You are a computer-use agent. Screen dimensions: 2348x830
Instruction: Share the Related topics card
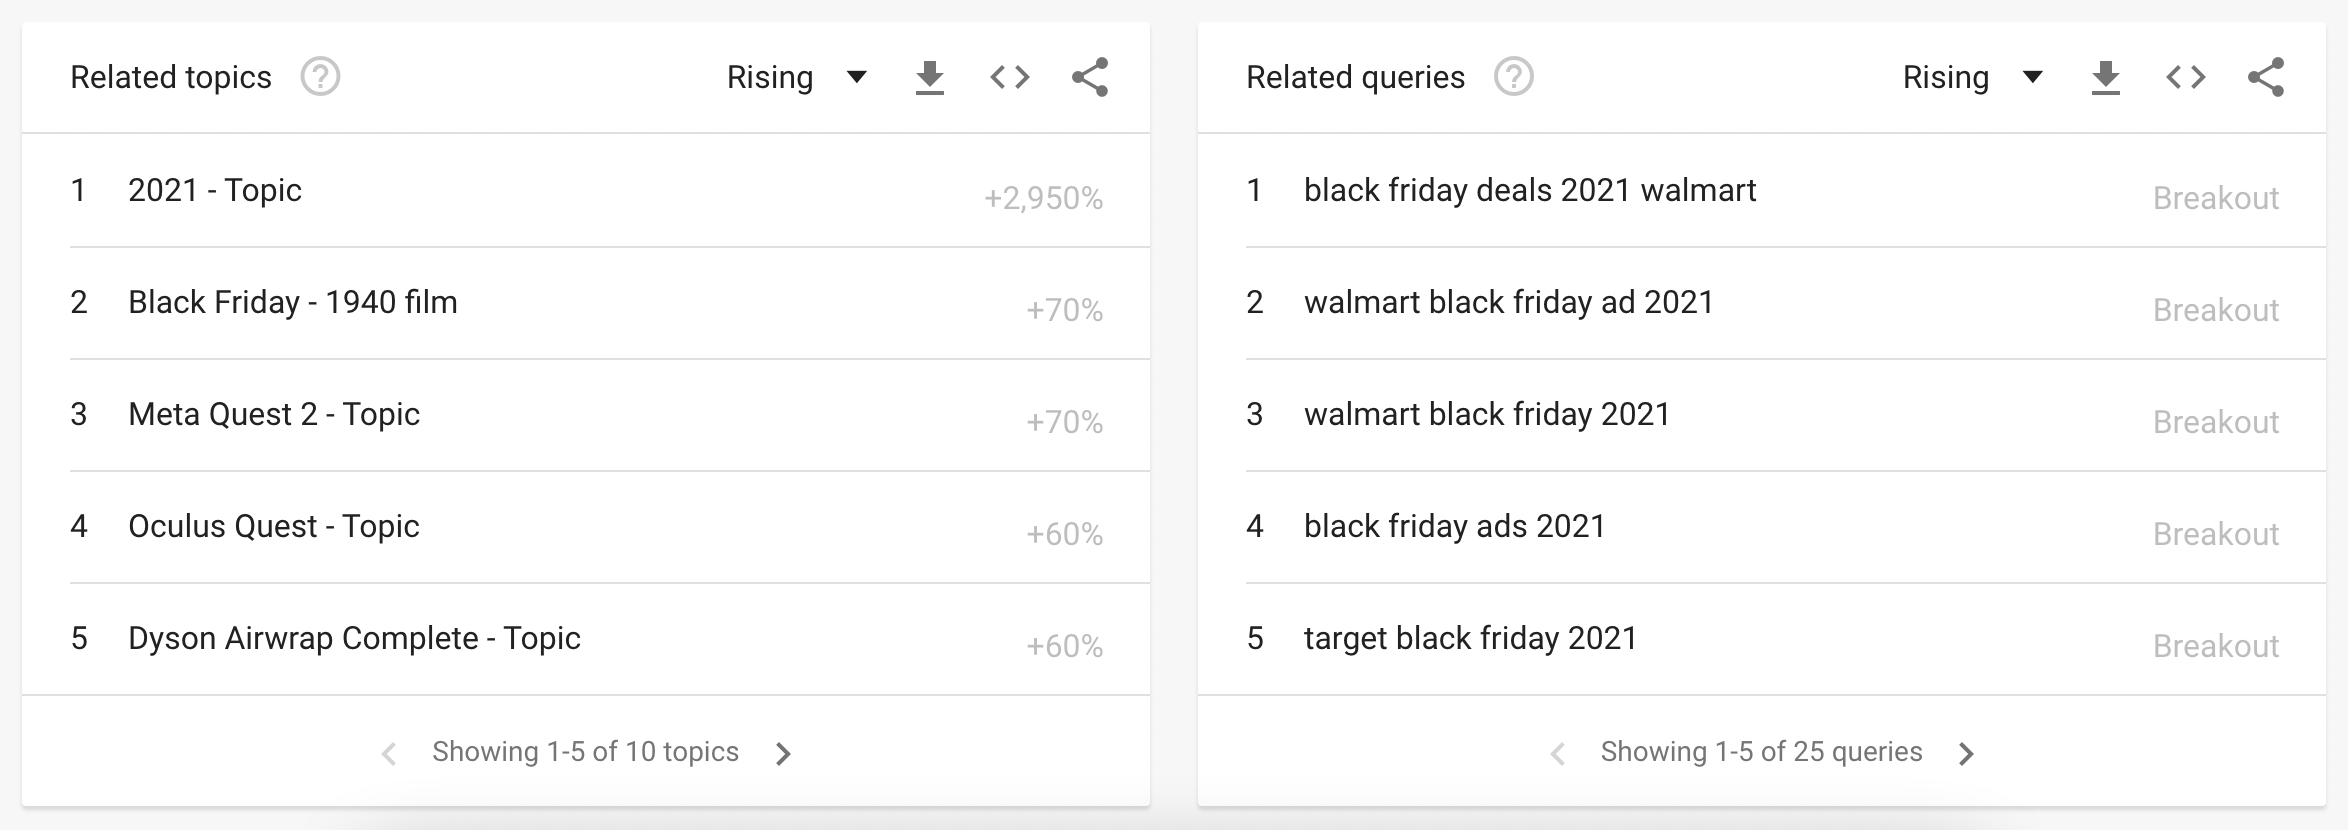pos(1090,77)
